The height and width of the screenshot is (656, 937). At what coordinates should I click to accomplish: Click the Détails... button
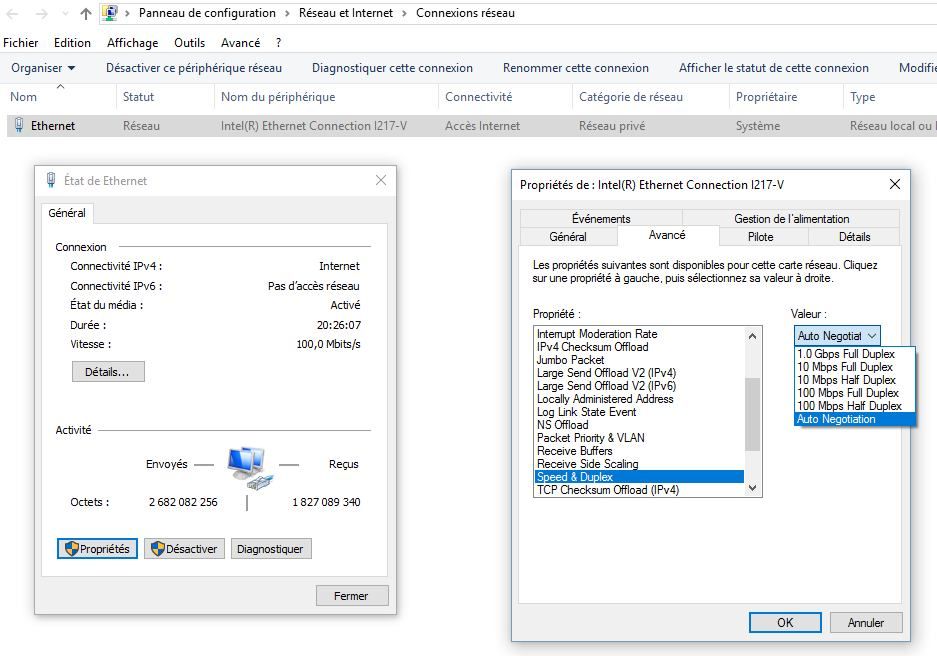[x=107, y=372]
